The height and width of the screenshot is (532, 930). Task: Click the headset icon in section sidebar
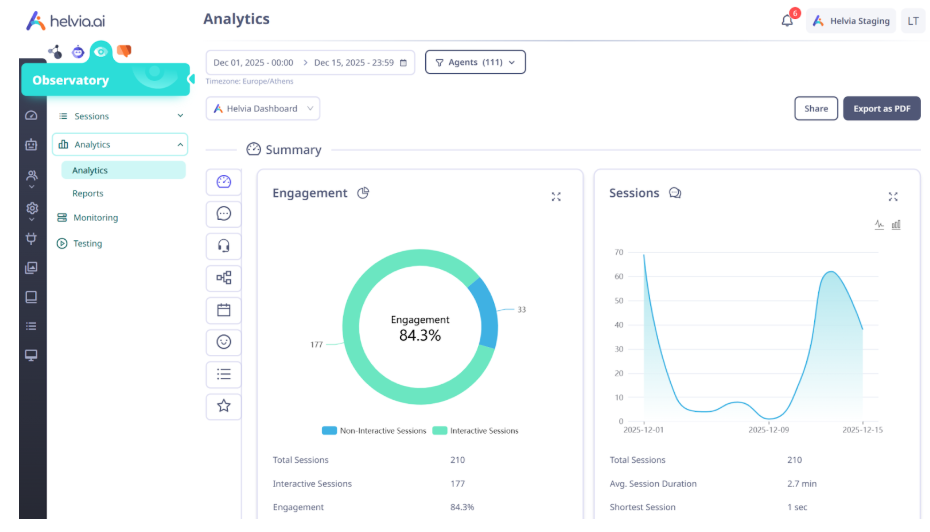[x=223, y=245]
